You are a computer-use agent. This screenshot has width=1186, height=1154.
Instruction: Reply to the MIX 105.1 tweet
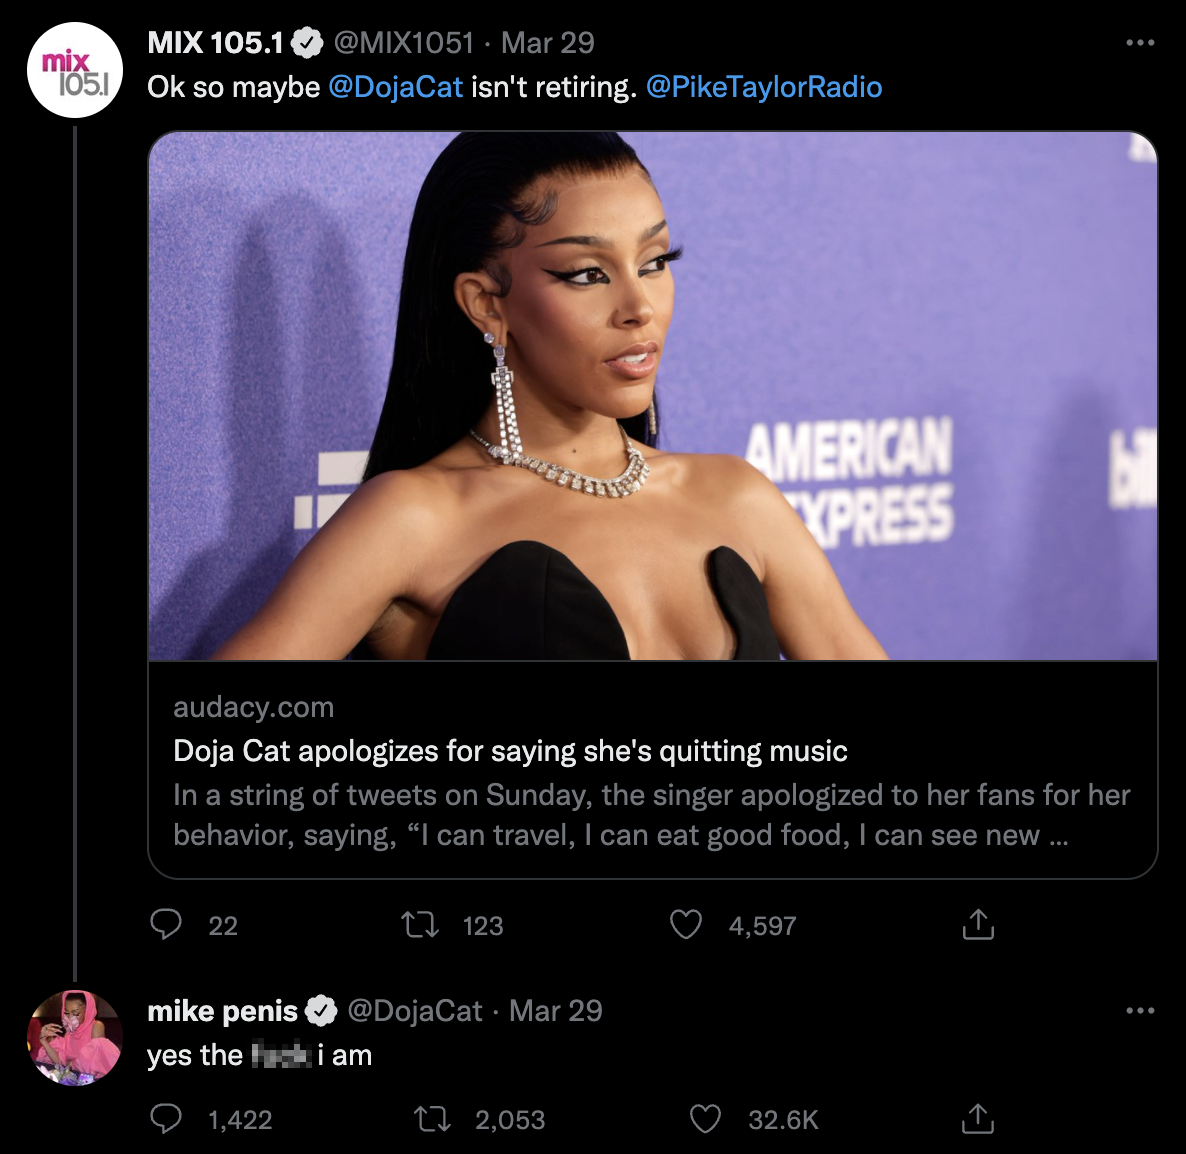166,925
